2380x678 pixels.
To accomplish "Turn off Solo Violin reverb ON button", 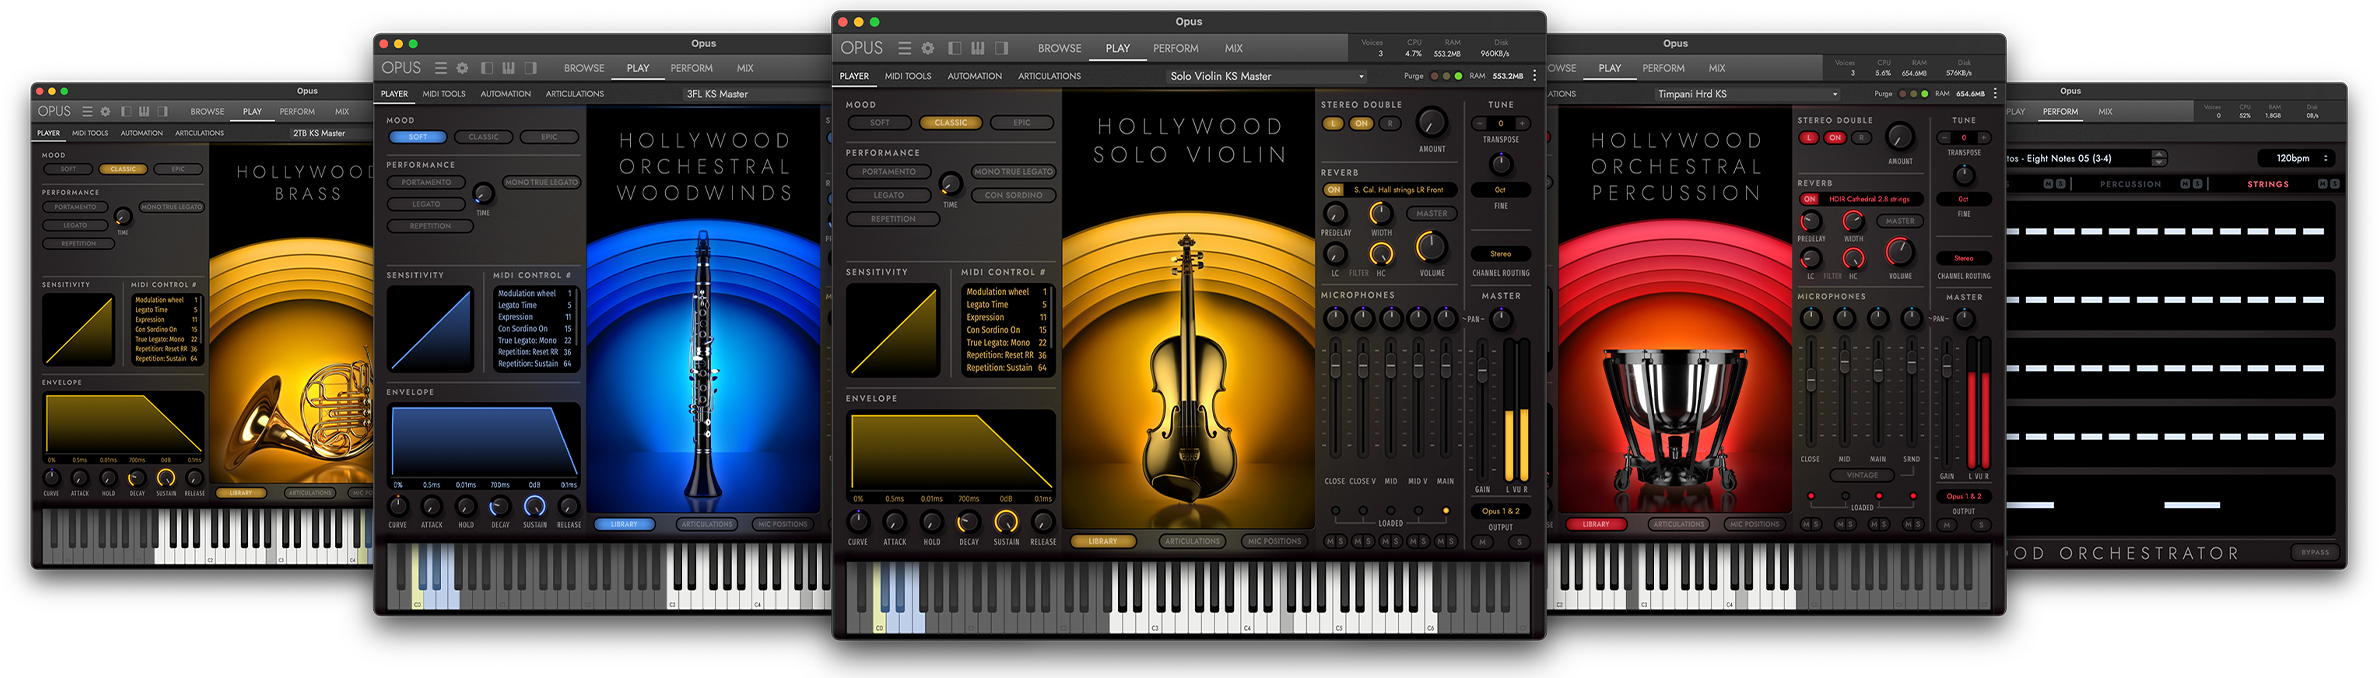I will coord(1333,190).
